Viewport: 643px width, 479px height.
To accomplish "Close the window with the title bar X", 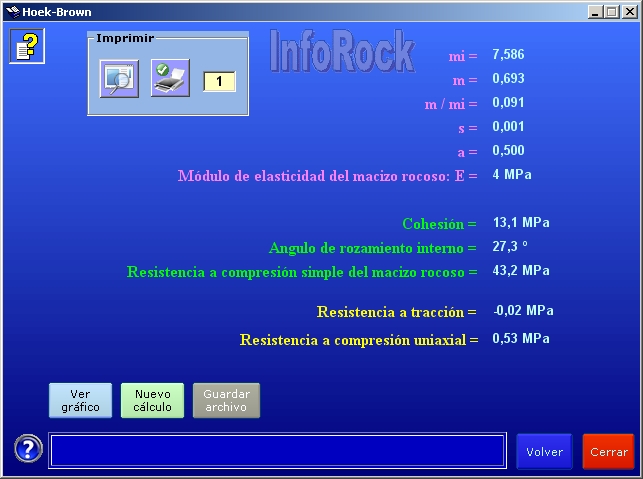I will (629, 11).
